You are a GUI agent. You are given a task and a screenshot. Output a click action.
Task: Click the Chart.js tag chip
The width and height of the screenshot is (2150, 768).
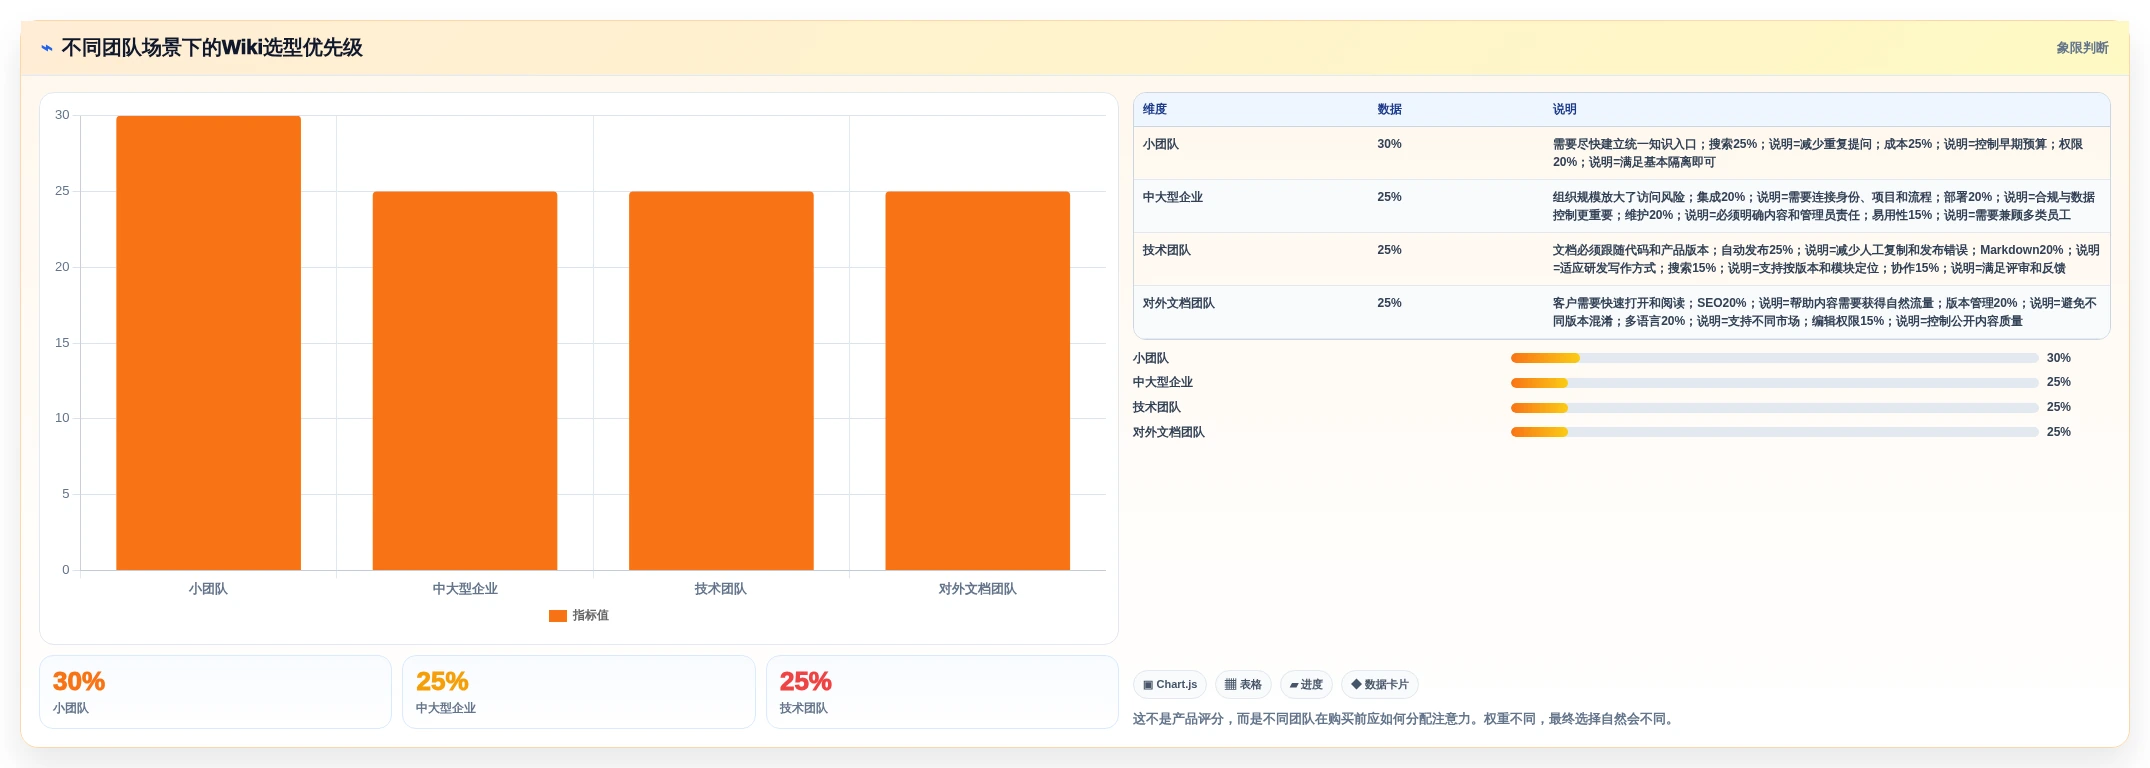click(x=1170, y=685)
